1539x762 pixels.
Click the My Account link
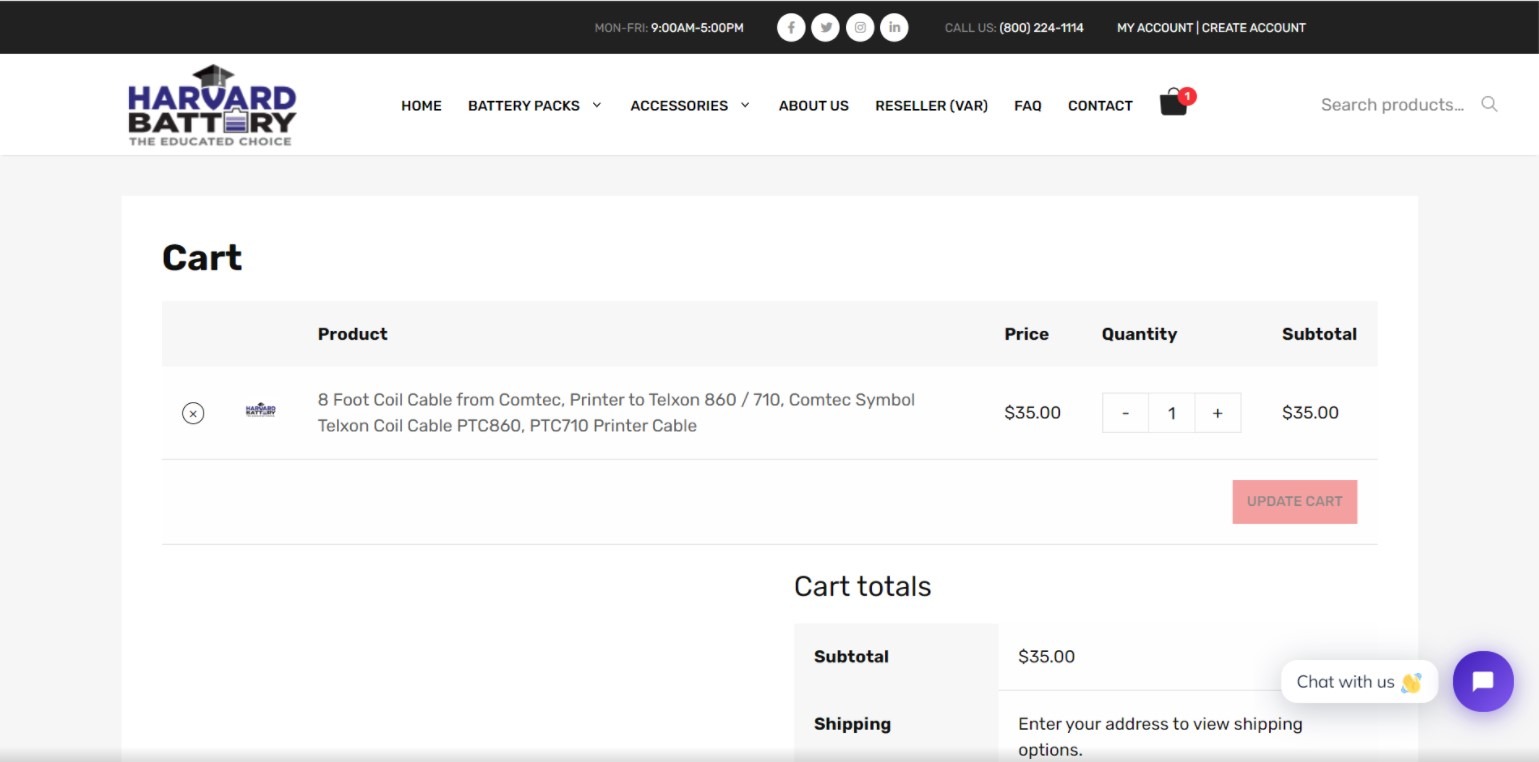tap(1155, 27)
